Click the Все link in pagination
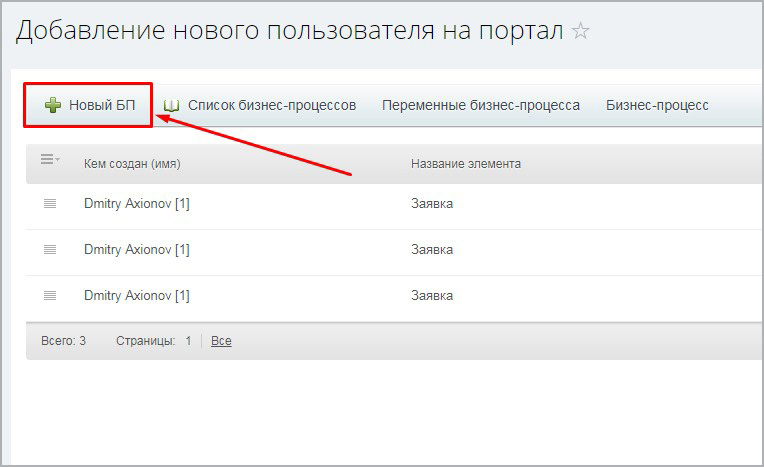 [221, 341]
